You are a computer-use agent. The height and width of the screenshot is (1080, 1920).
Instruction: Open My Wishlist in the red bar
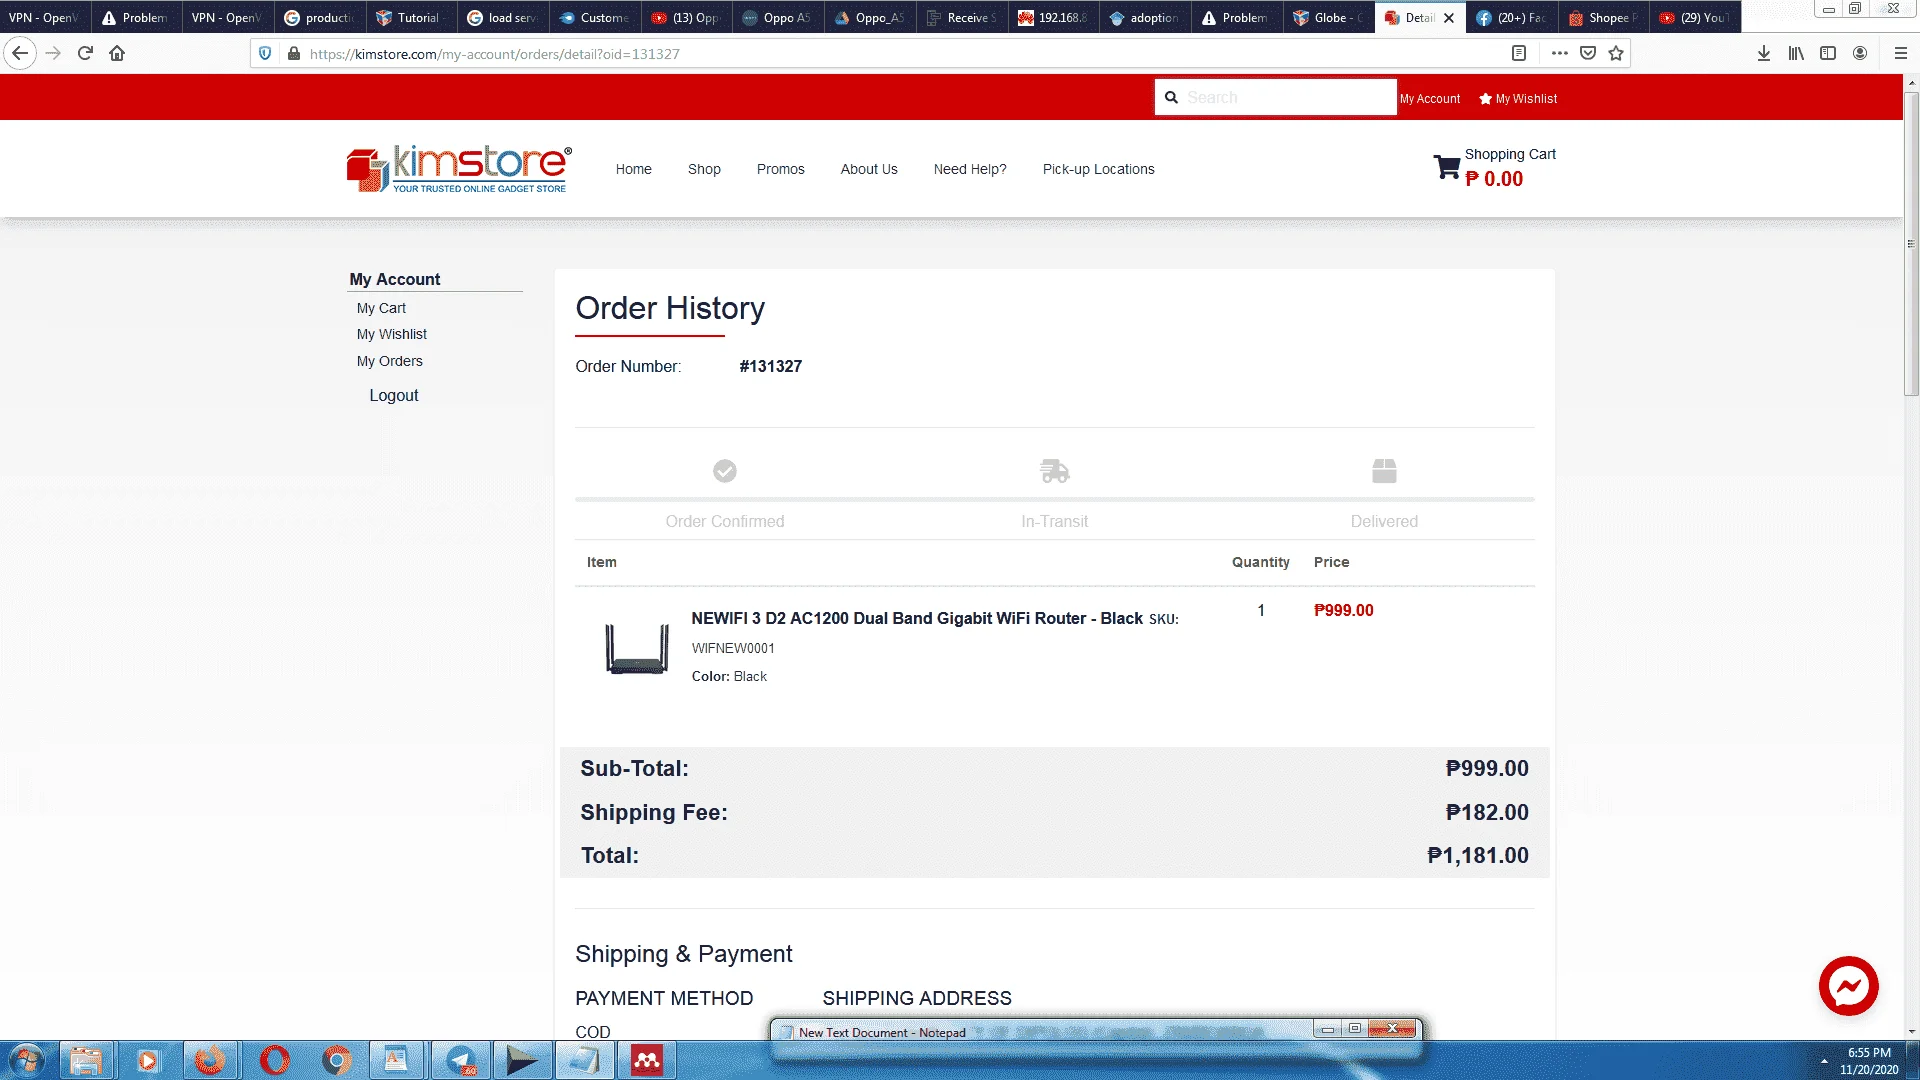(1518, 99)
